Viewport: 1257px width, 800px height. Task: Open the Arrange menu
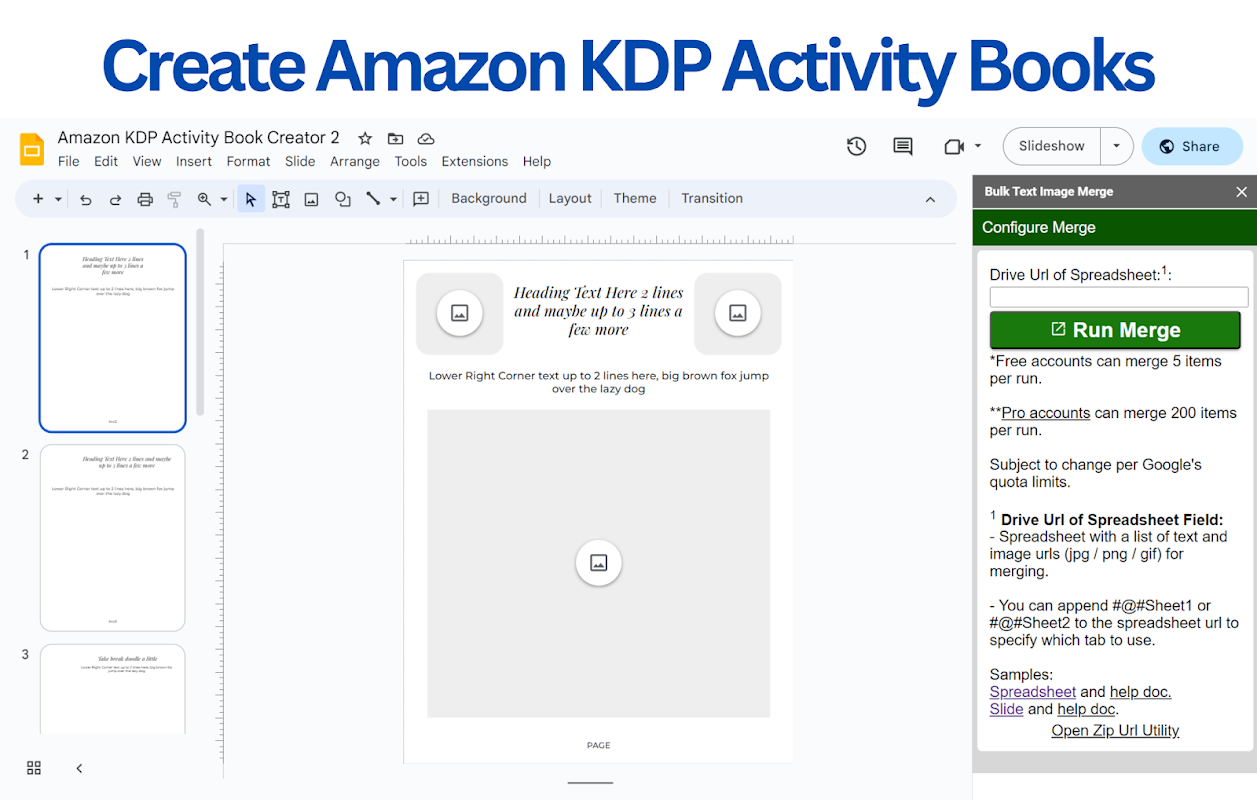click(355, 161)
